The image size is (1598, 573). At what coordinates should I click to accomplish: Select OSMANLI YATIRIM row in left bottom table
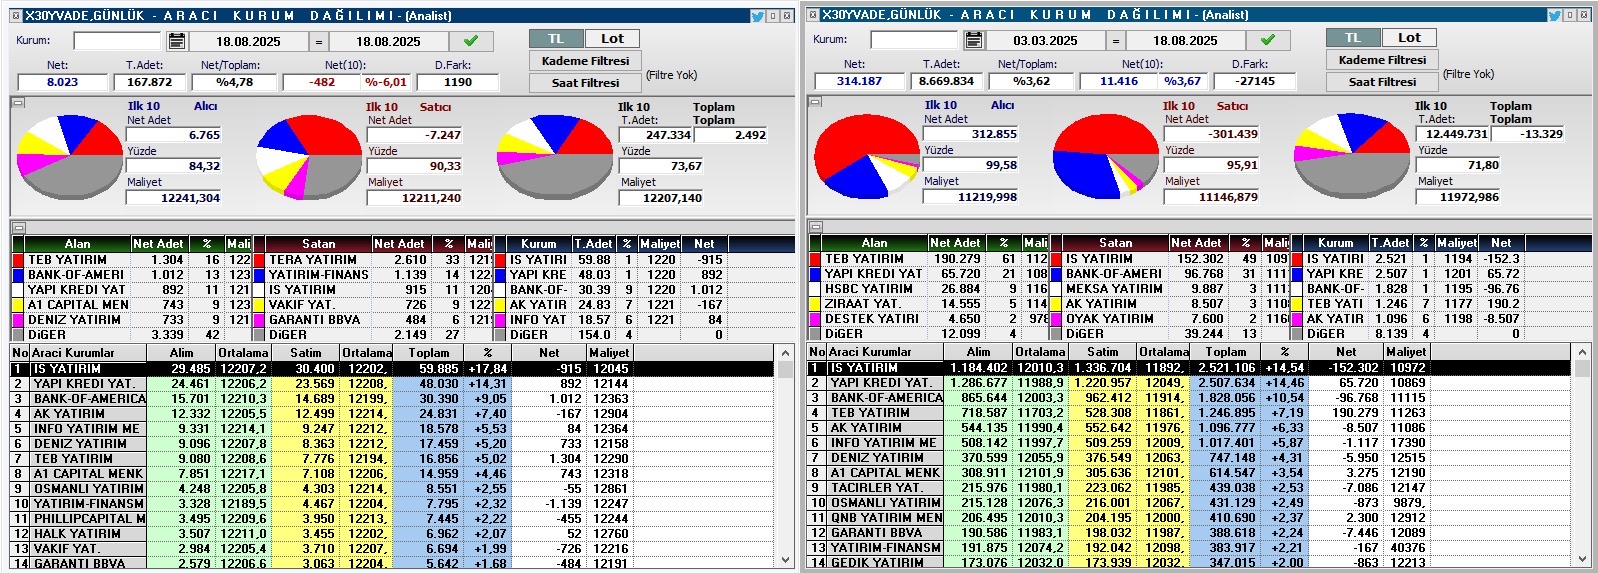click(x=392, y=489)
